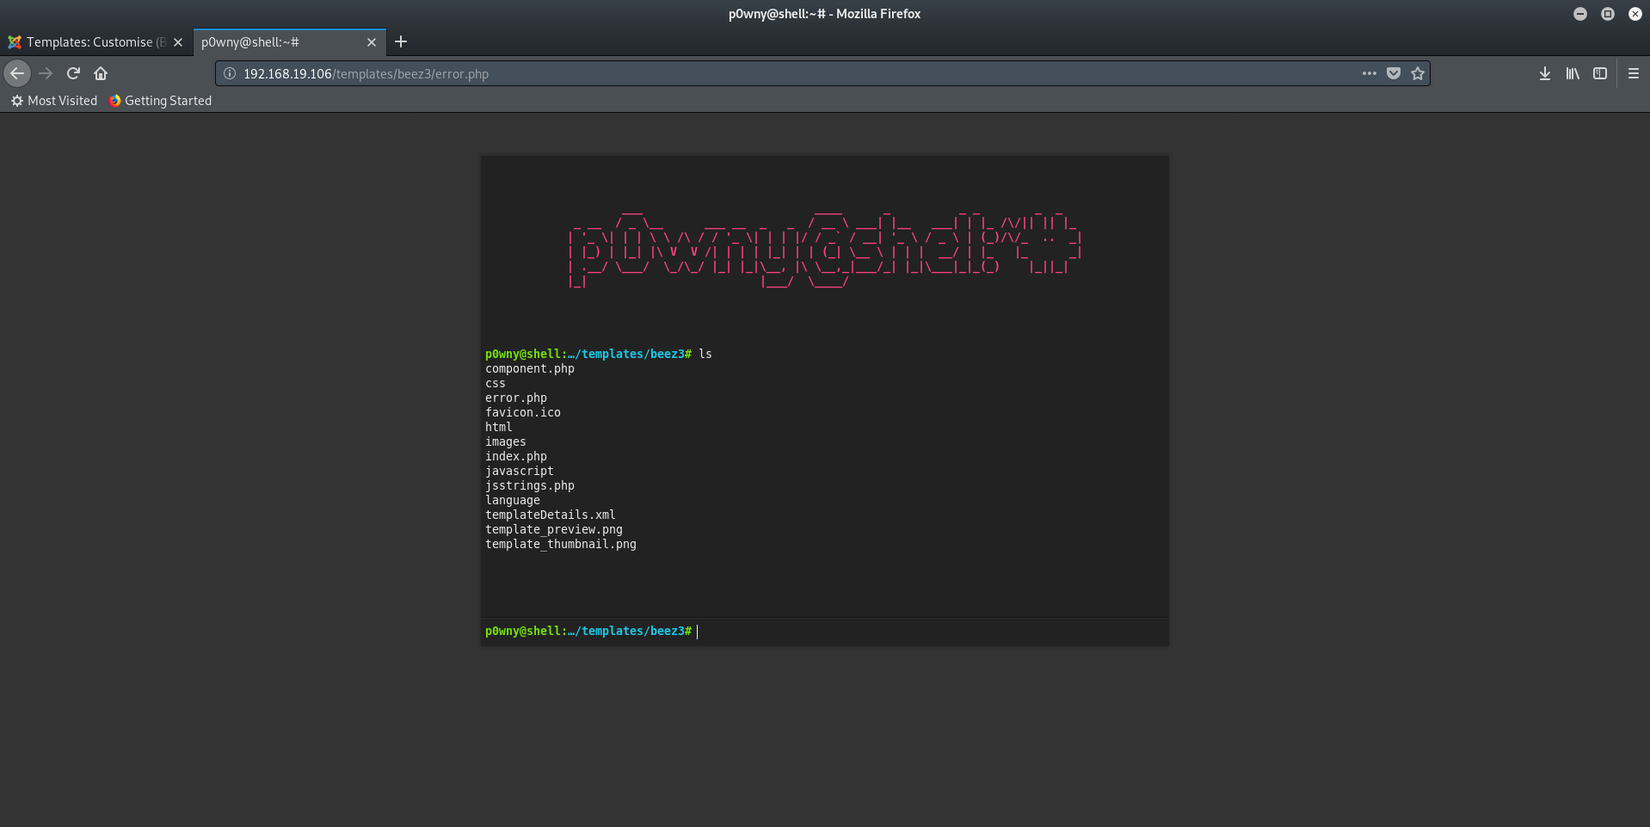Maximize the Firefox window
This screenshot has width=1650, height=827.
pos(1608,14)
